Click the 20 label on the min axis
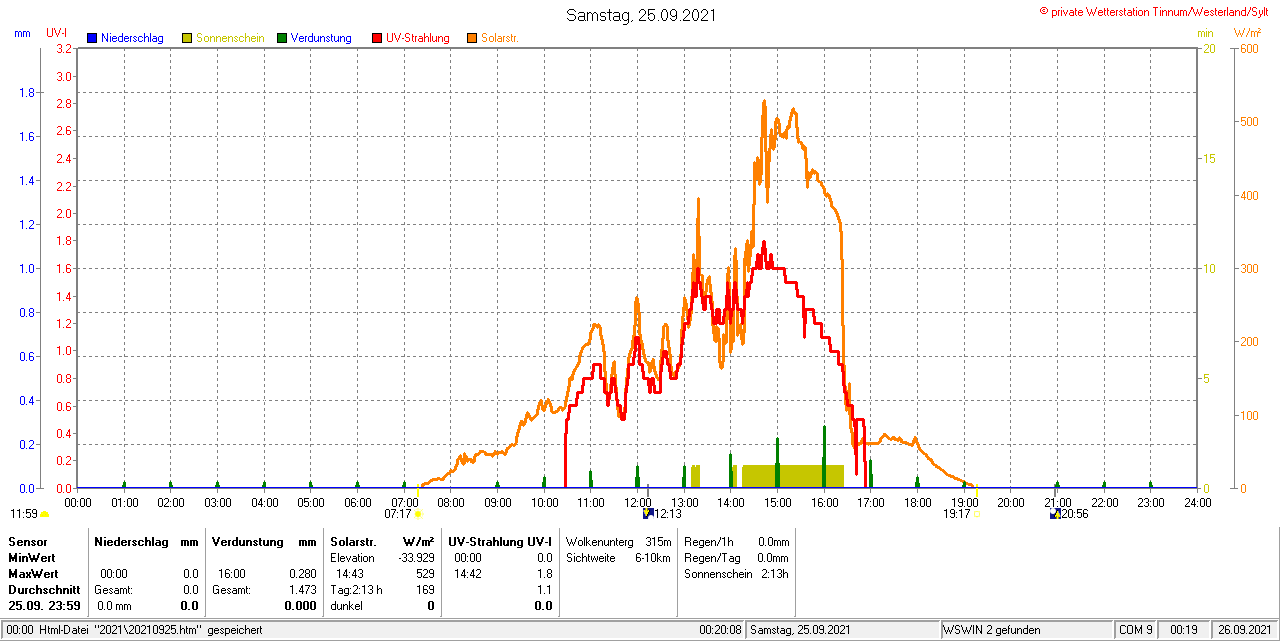Image resolution: width=1280 pixels, height=641 pixels. [1209, 49]
